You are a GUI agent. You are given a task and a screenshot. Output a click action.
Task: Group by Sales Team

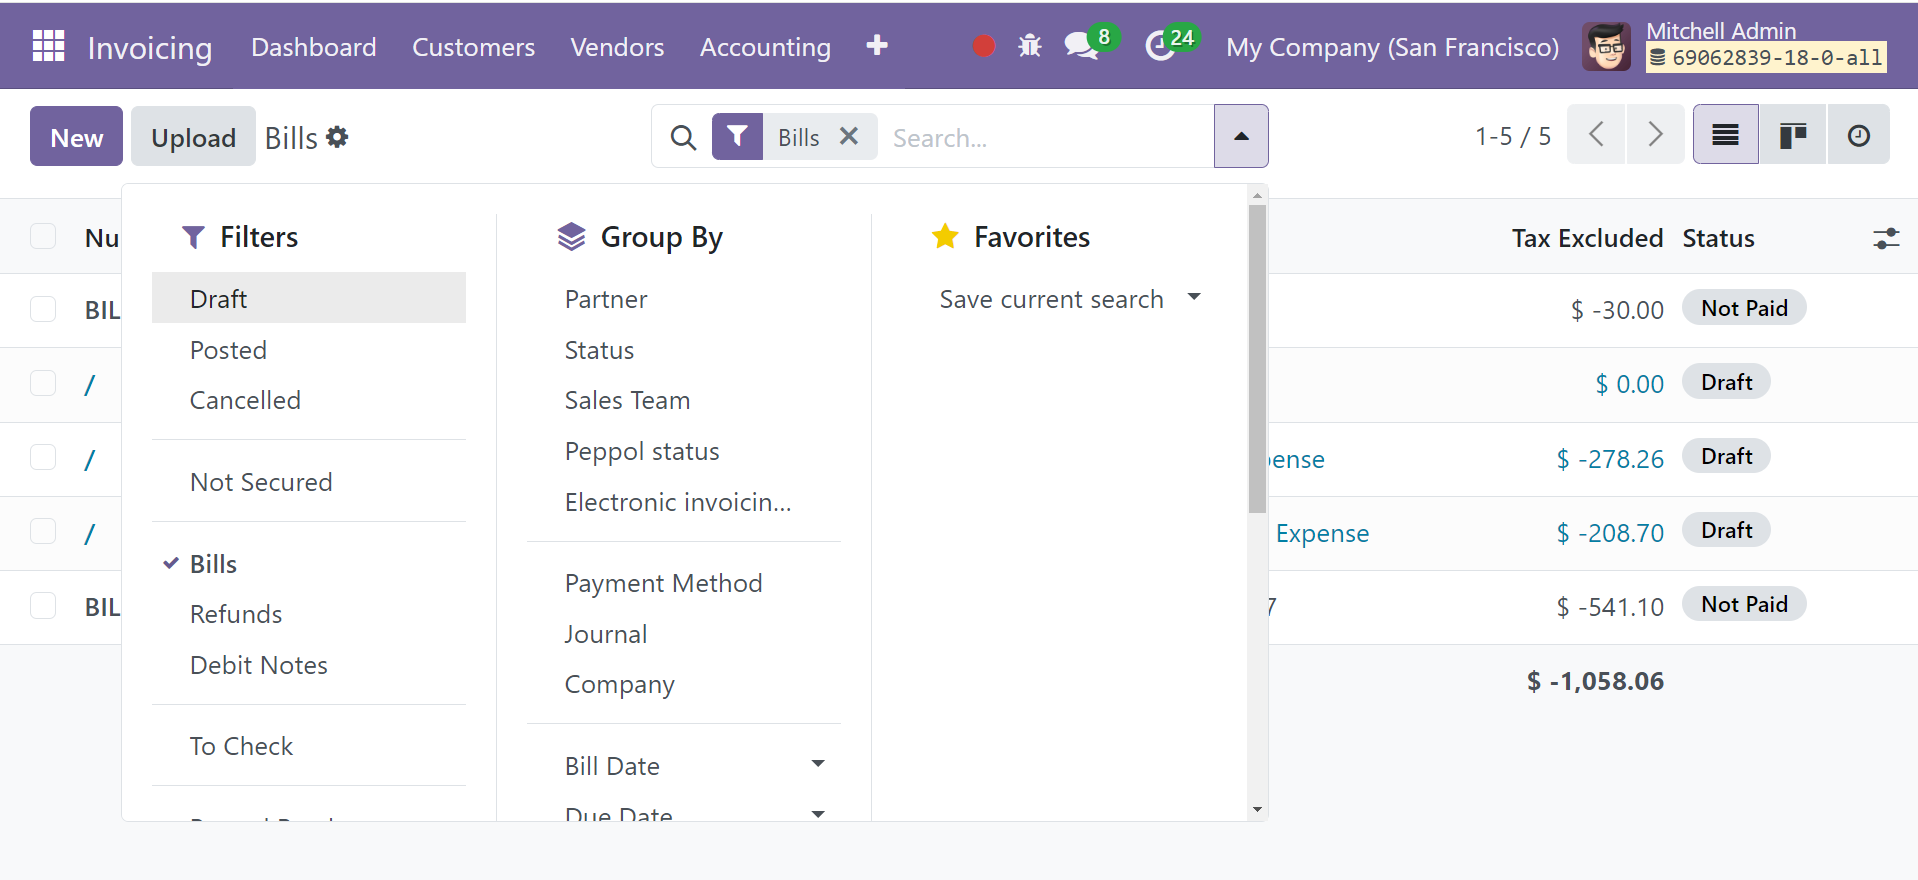684,400
